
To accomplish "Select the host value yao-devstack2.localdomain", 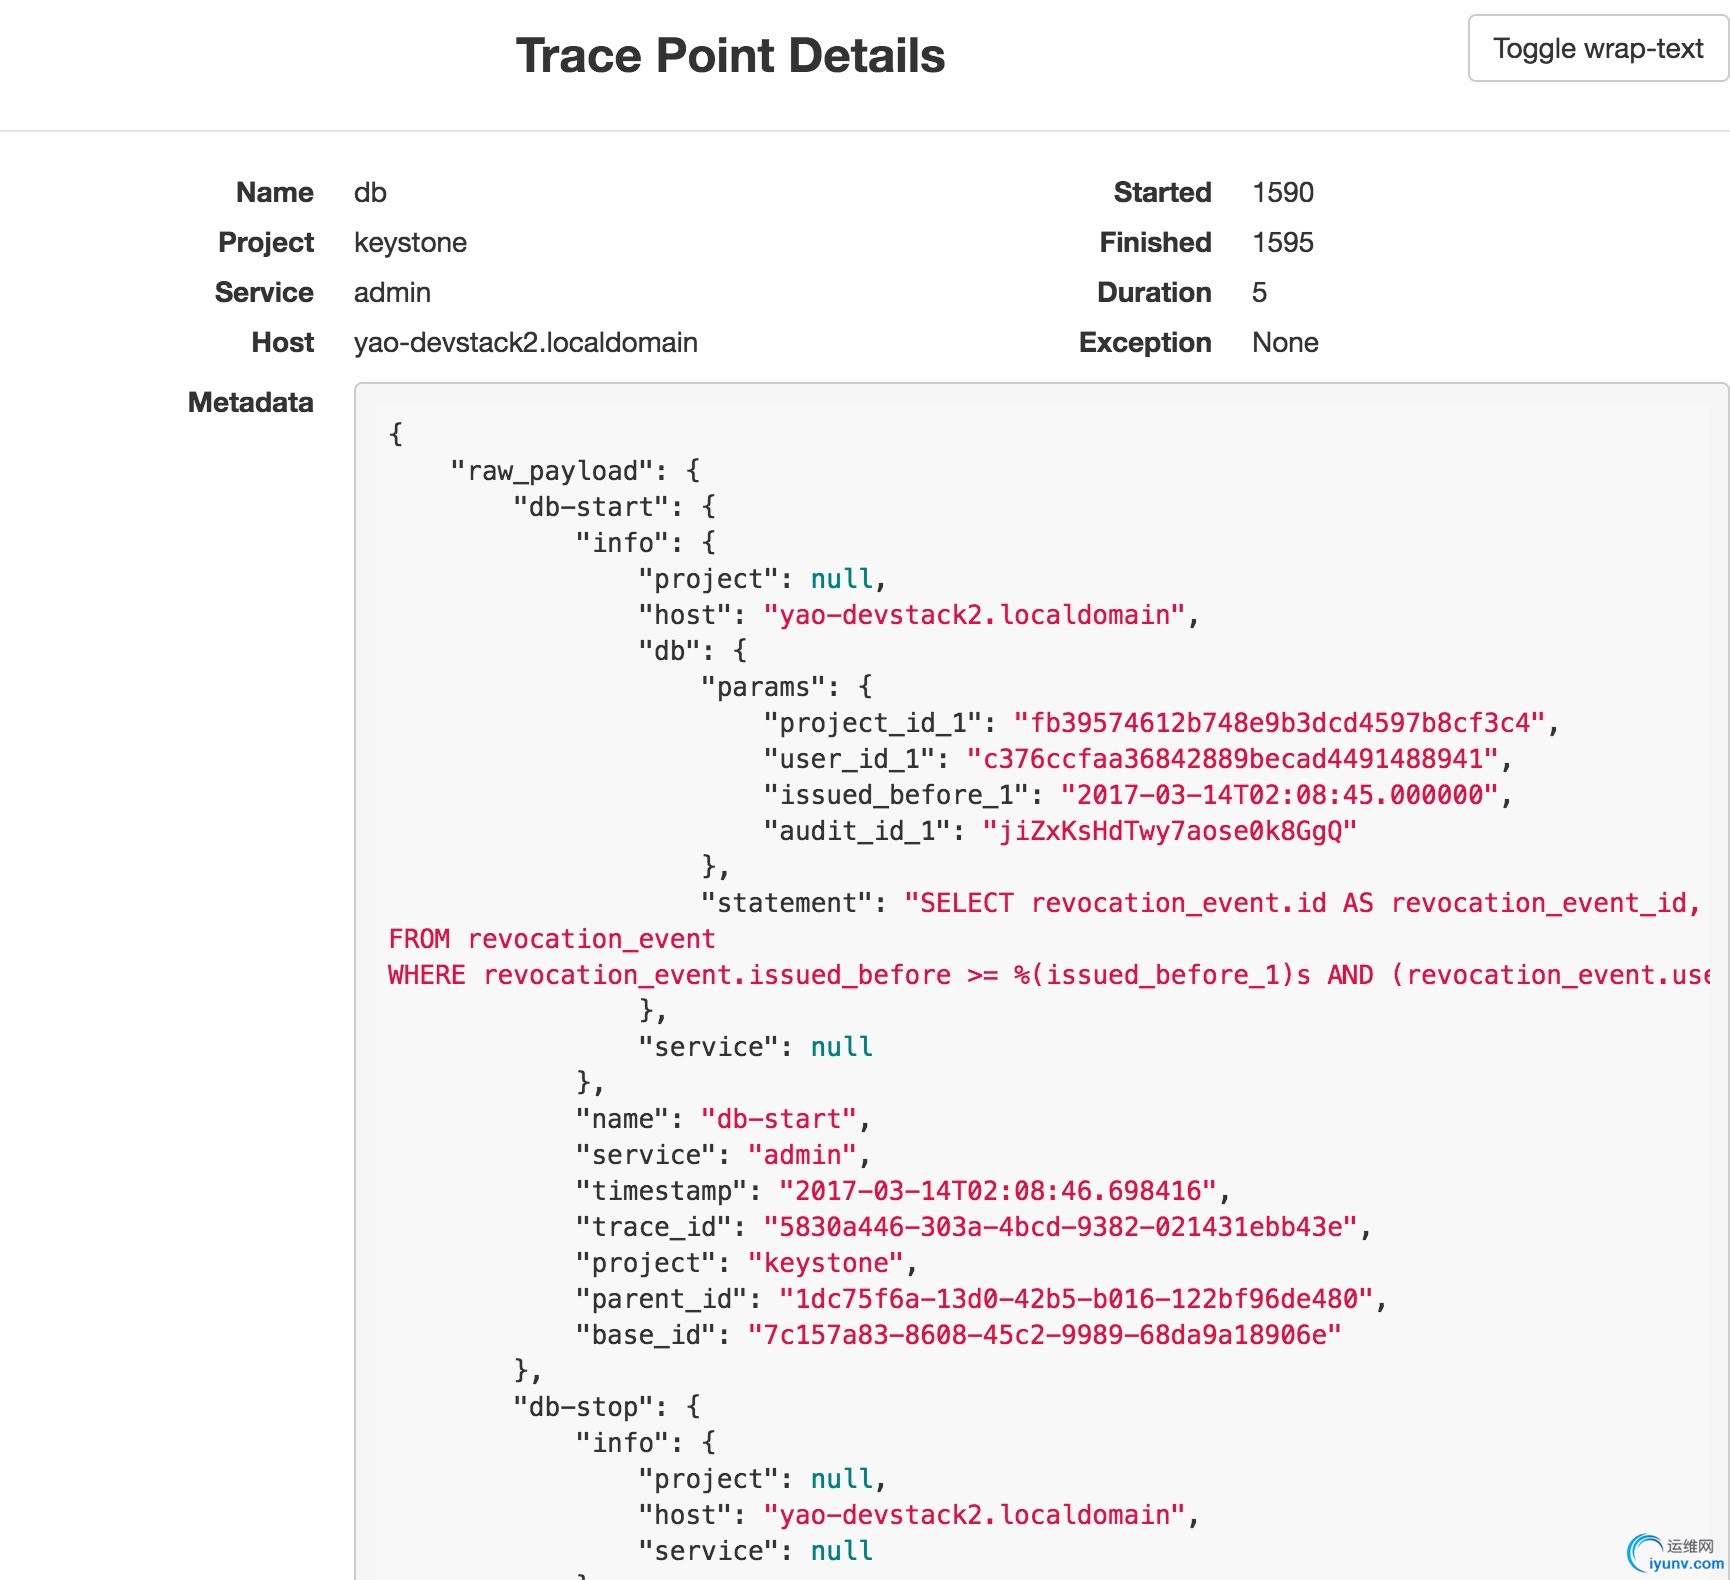I will (525, 343).
